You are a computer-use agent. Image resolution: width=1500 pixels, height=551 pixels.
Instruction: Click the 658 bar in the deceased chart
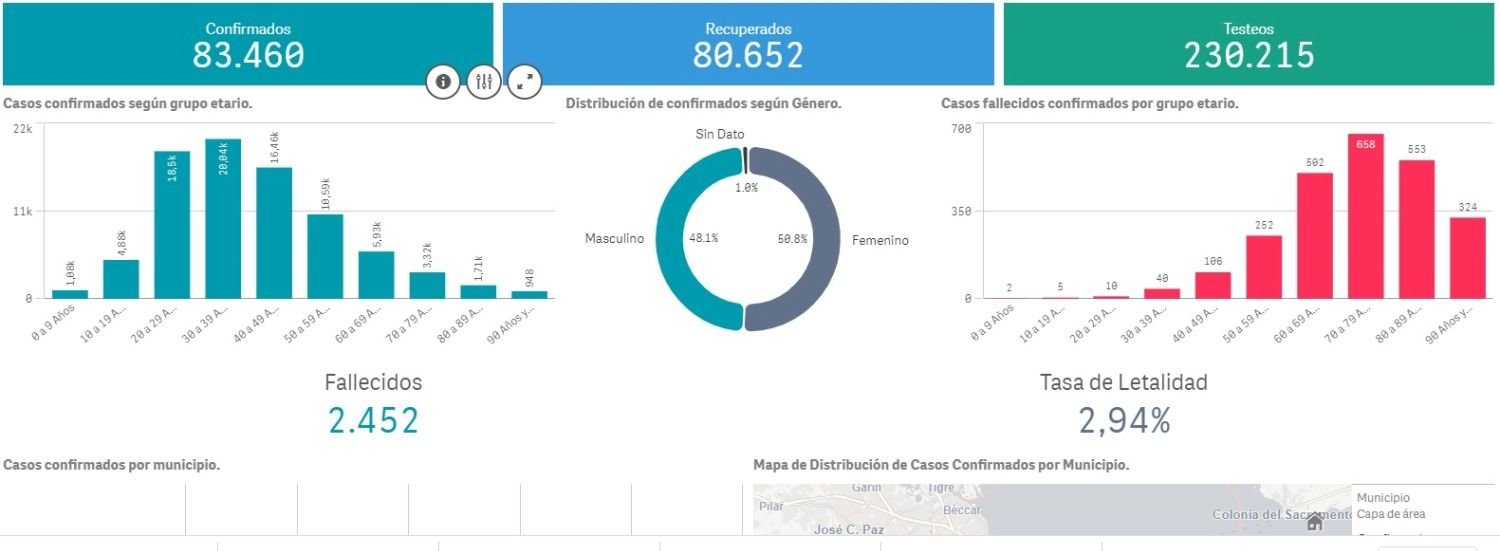click(x=1365, y=216)
